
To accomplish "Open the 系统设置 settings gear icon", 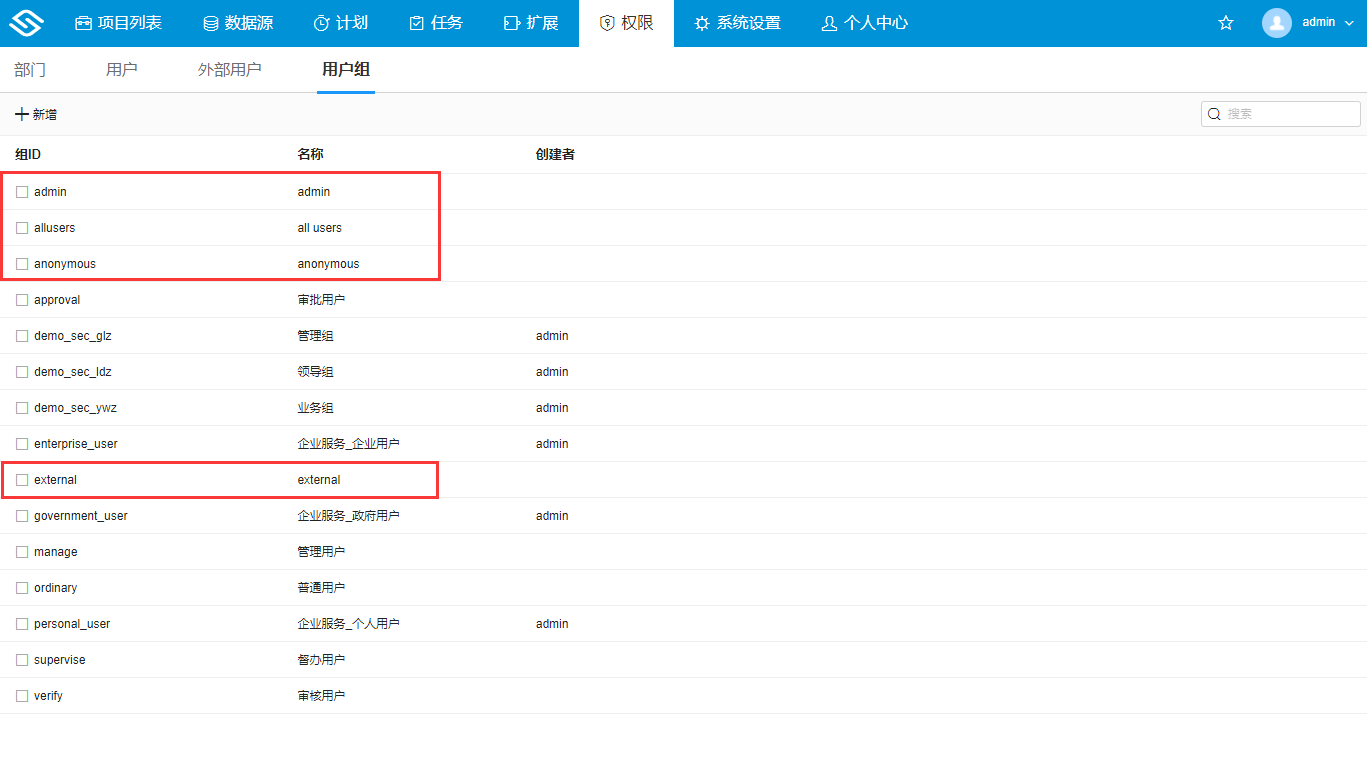I will point(701,22).
